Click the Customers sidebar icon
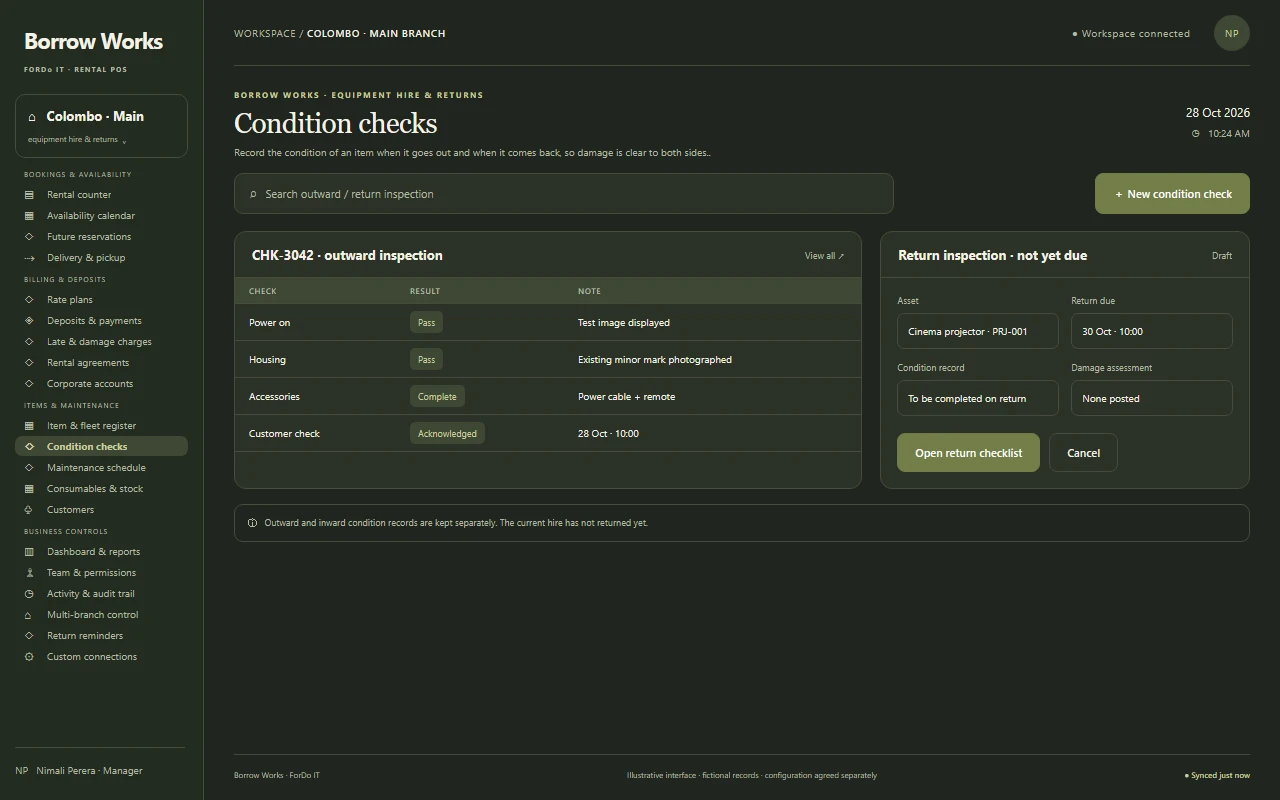 (29, 510)
